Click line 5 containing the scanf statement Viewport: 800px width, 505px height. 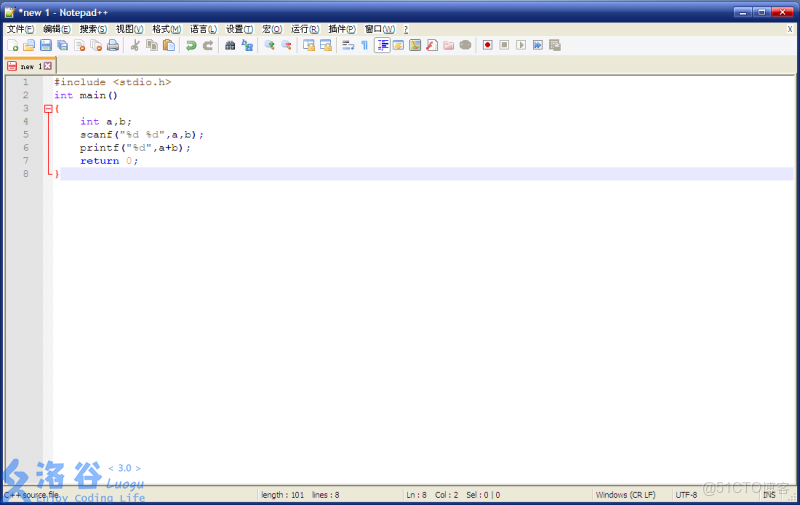[x=142, y=134]
